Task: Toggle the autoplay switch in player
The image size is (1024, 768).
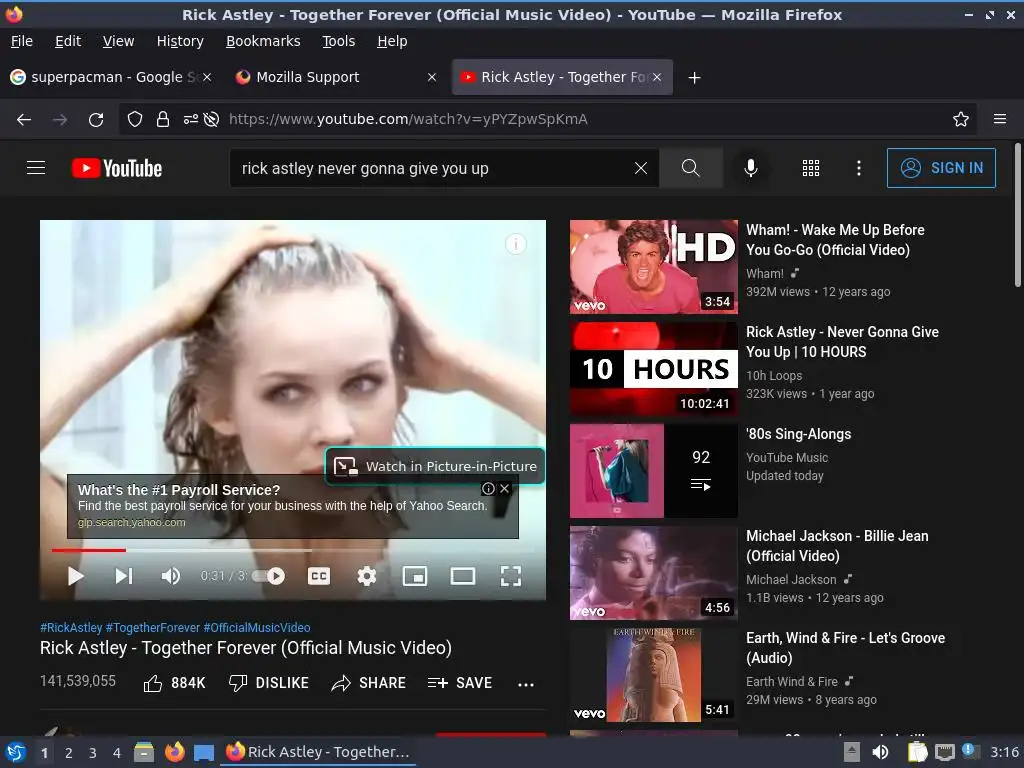Action: coord(269,576)
